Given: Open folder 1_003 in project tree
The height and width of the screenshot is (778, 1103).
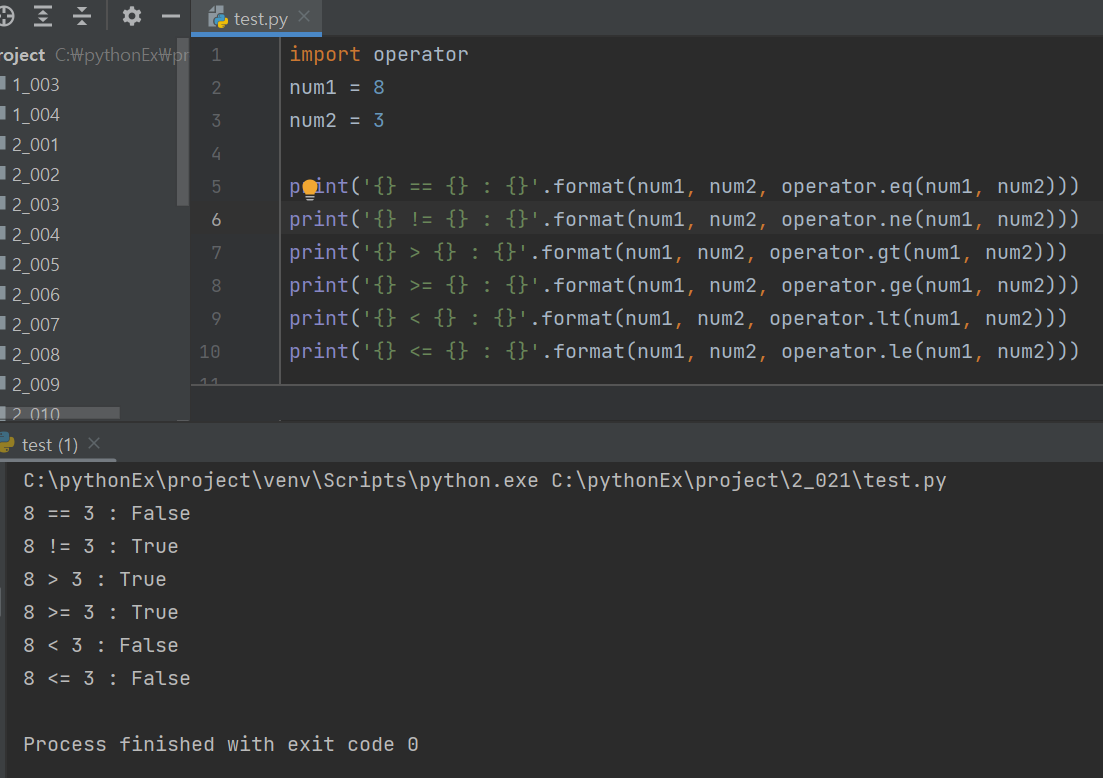Looking at the screenshot, I should (35, 84).
